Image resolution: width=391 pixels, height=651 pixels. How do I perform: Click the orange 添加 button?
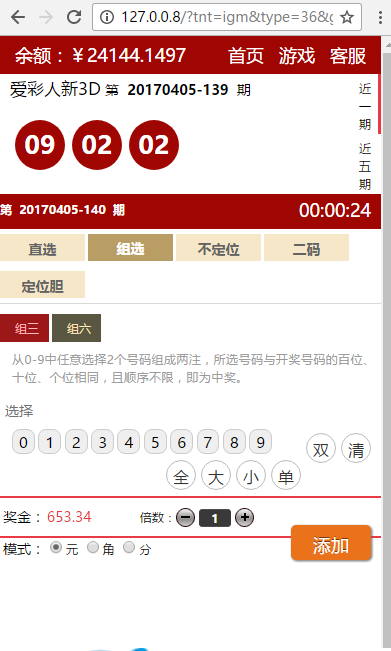pyautogui.click(x=331, y=543)
